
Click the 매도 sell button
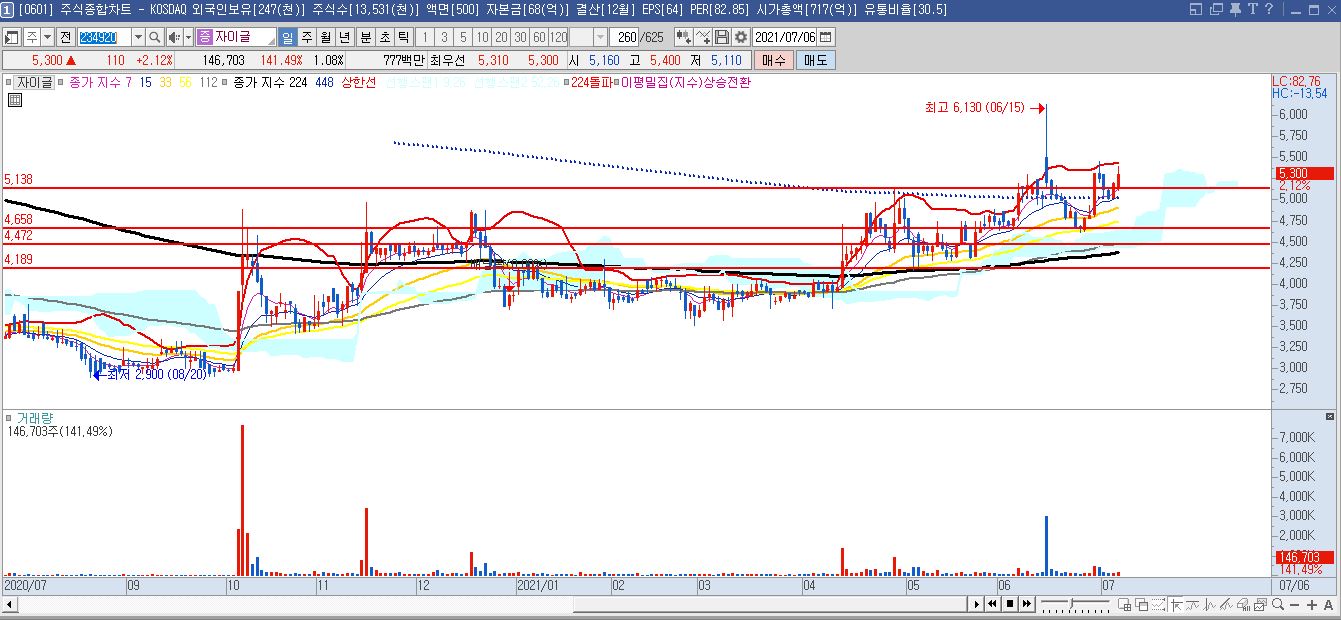click(x=816, y=60)
